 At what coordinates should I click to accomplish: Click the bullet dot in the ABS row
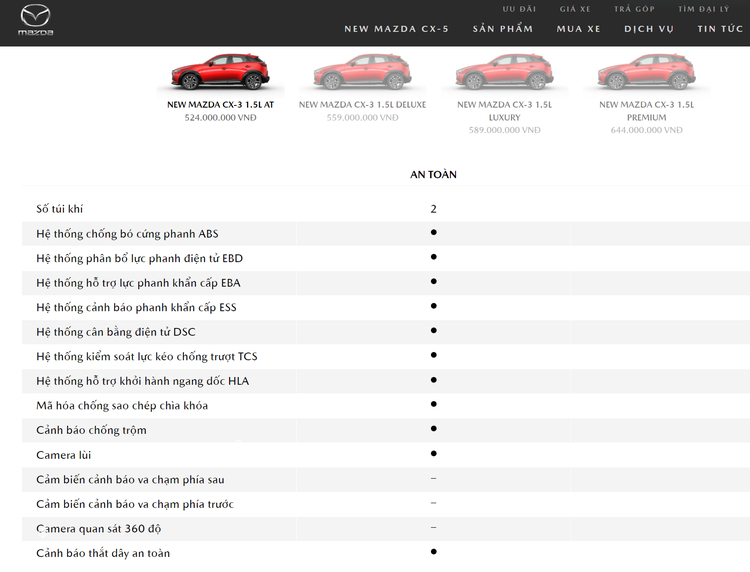(x=433, y=232)
